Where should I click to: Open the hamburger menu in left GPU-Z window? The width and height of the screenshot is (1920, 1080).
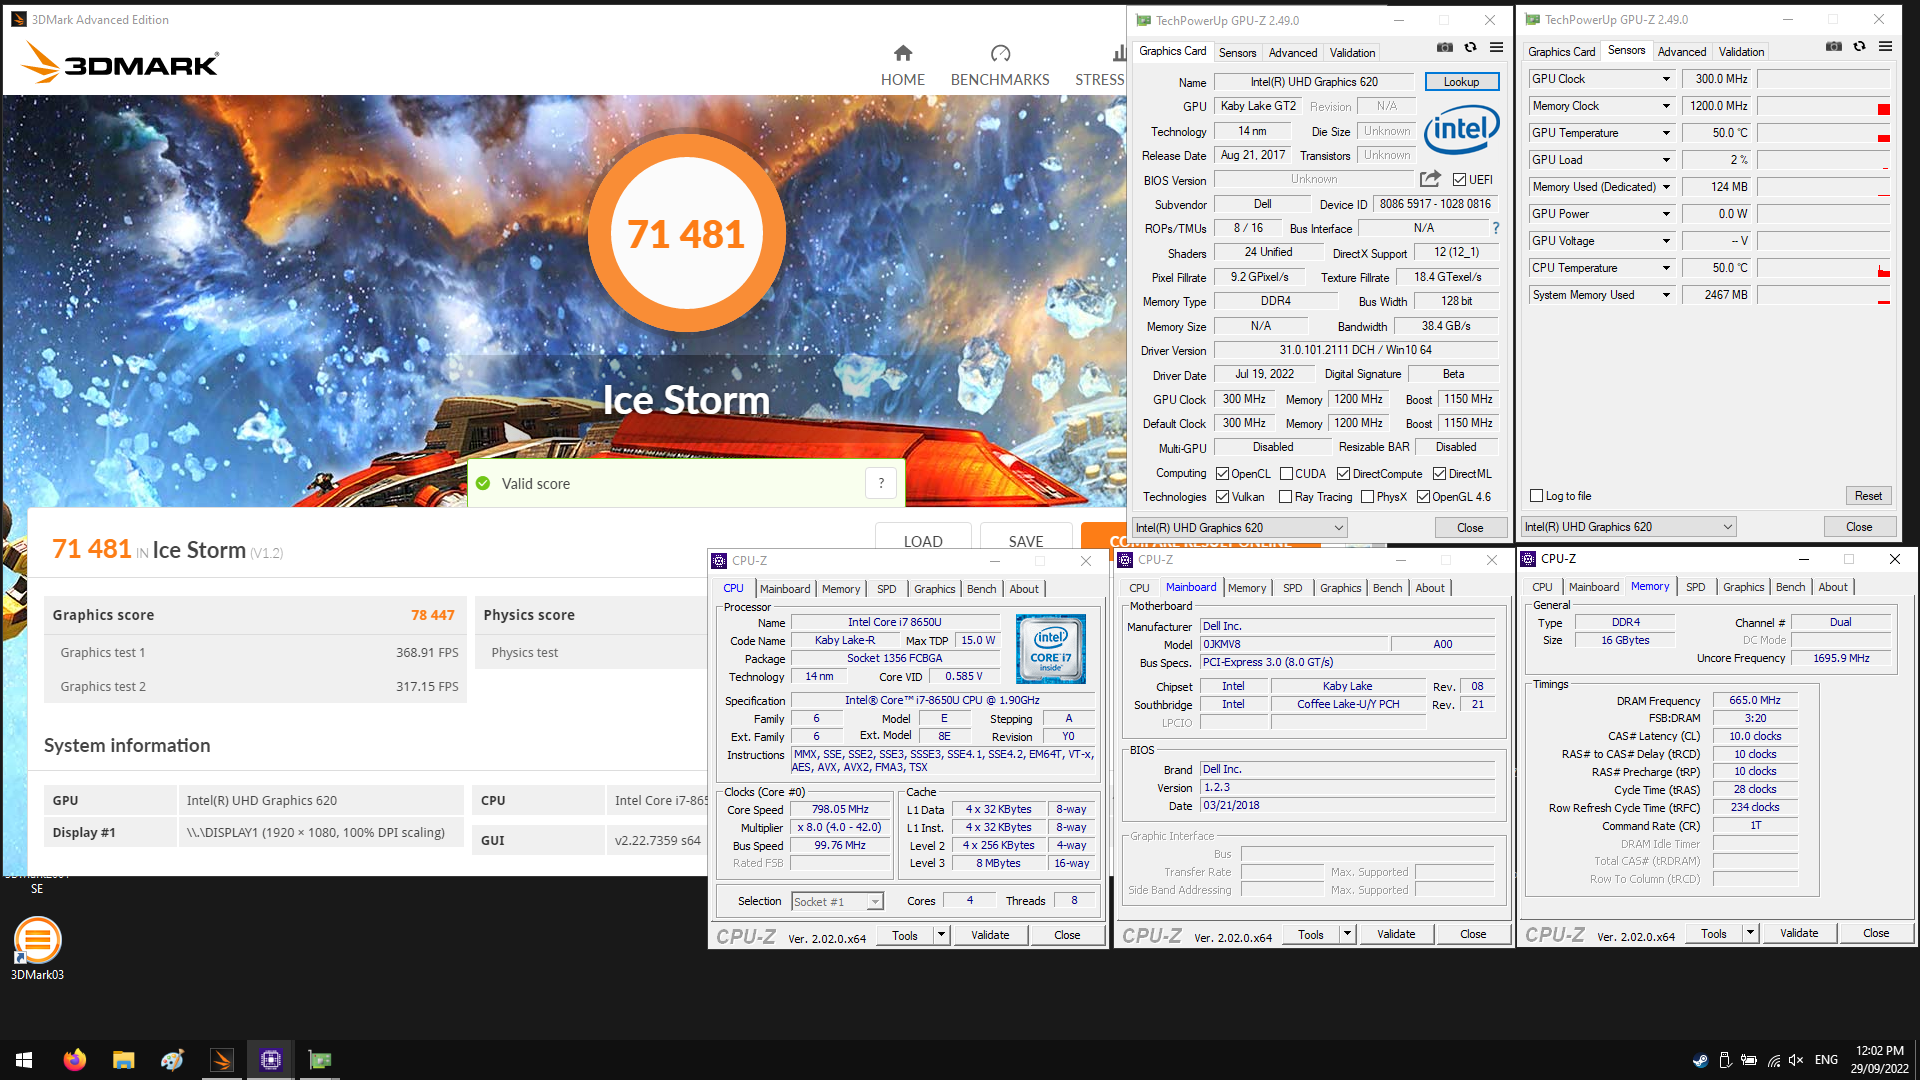[x=1496, y=47]
